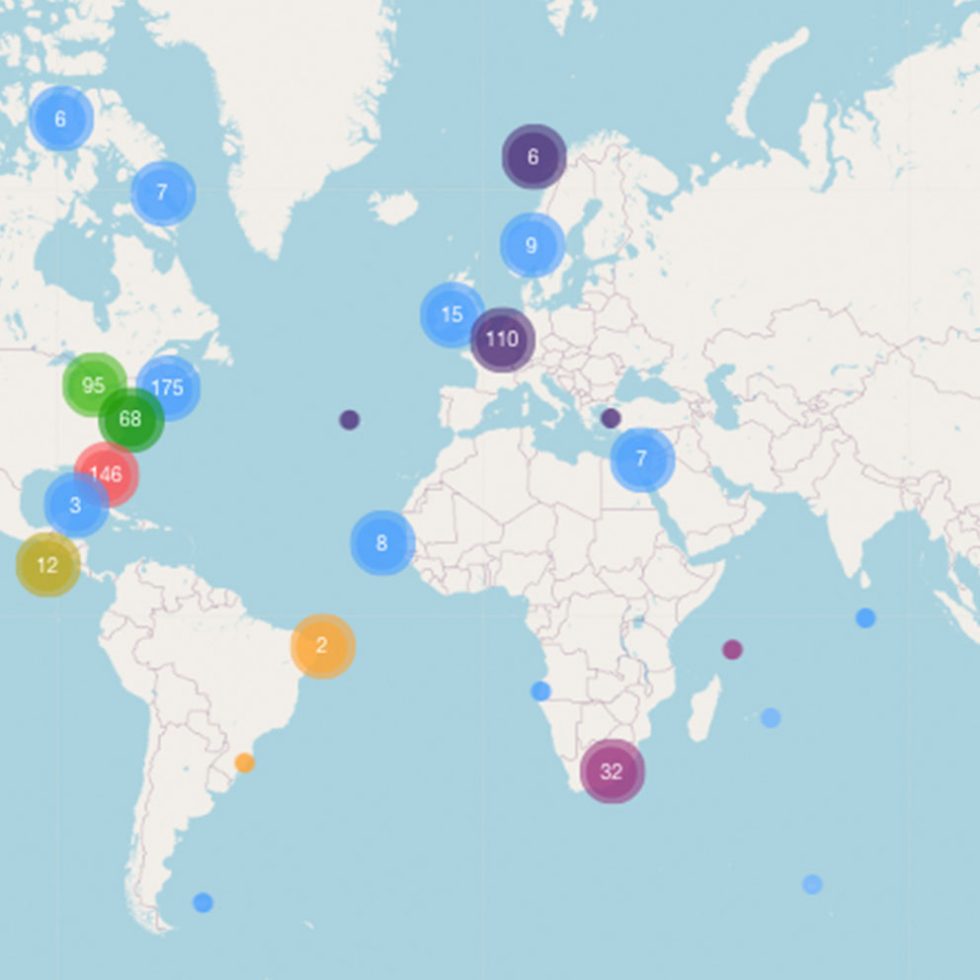This screenshot has width=980, height=980.
Task: Click the 8 cluster off West Africa
Action: 380,543
